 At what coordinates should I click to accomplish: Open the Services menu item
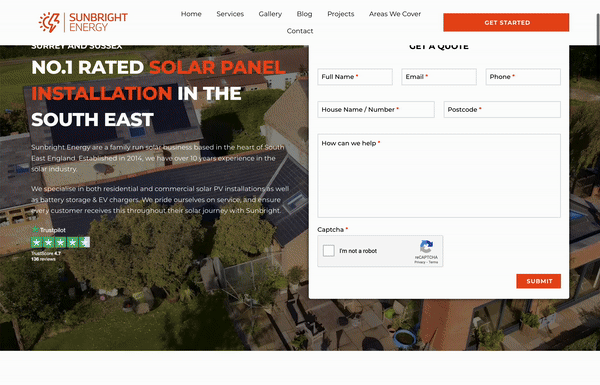coord(230,14)
